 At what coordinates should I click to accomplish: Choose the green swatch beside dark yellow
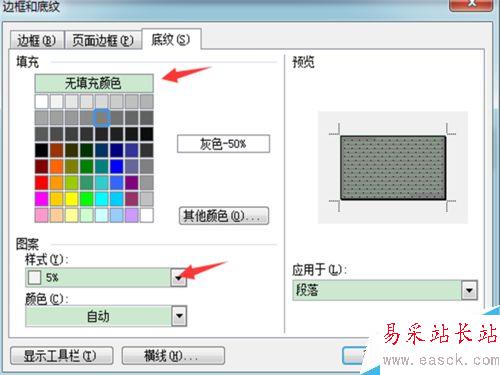pos(86,166)
